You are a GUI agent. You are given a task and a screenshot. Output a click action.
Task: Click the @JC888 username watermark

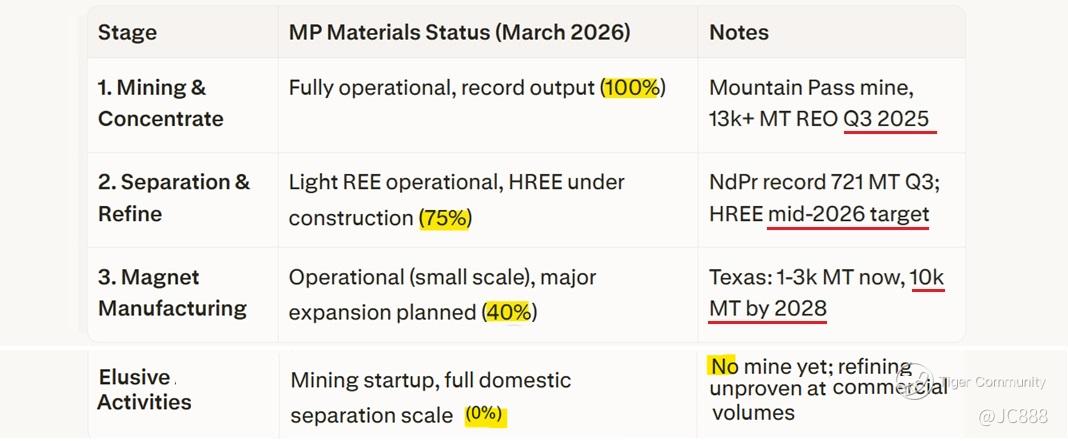pos(1013,416)
